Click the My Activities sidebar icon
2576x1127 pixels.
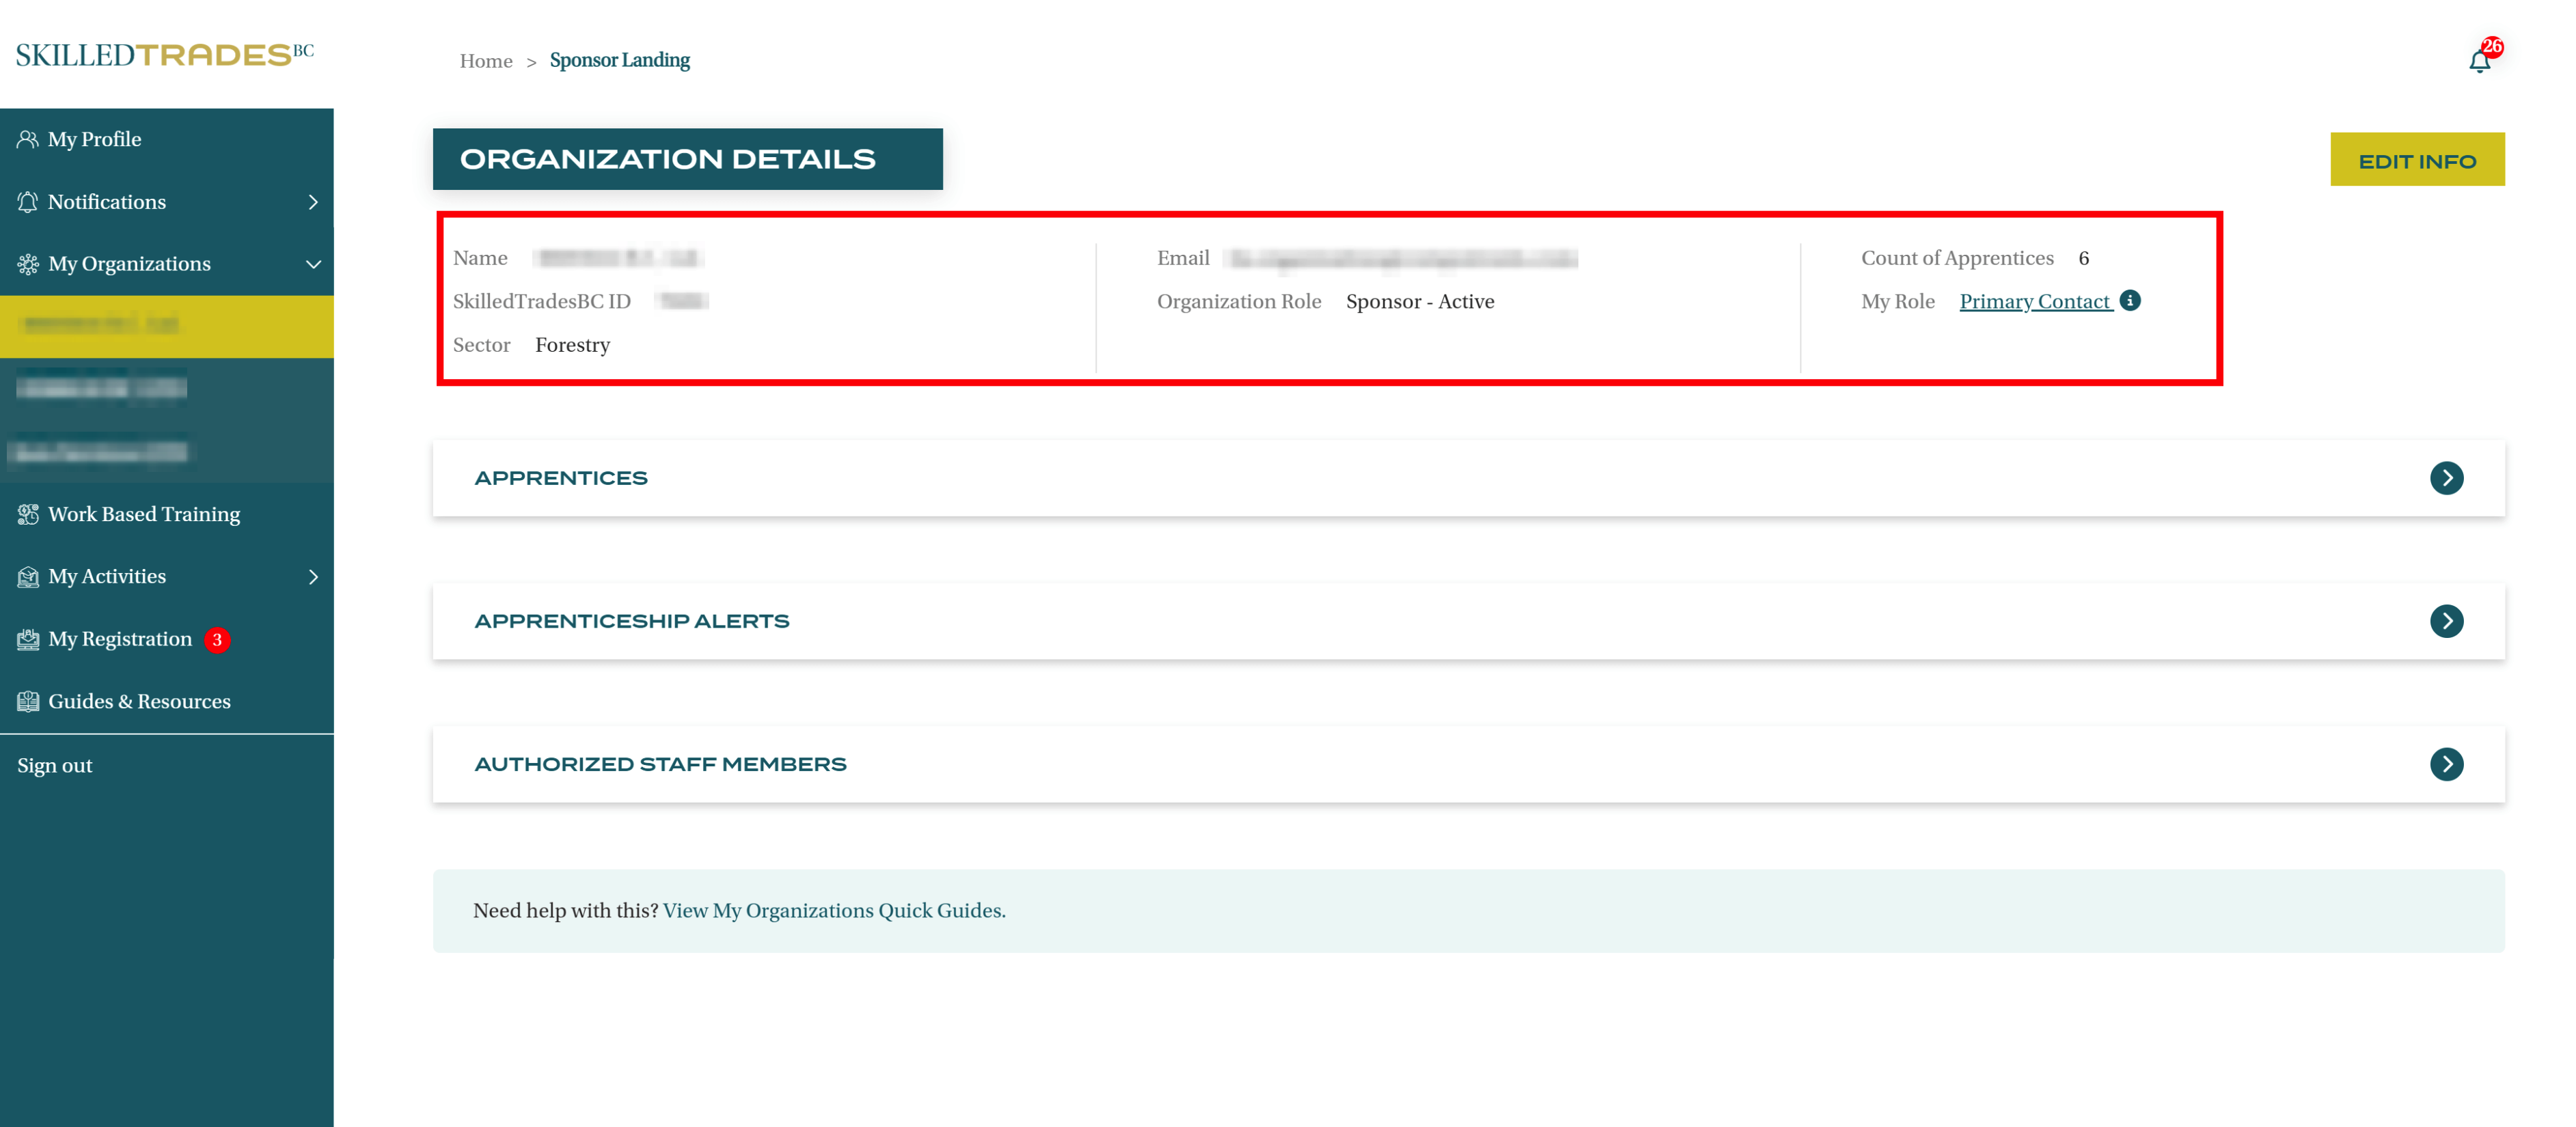pyautogui.click(x=27, y=577)
